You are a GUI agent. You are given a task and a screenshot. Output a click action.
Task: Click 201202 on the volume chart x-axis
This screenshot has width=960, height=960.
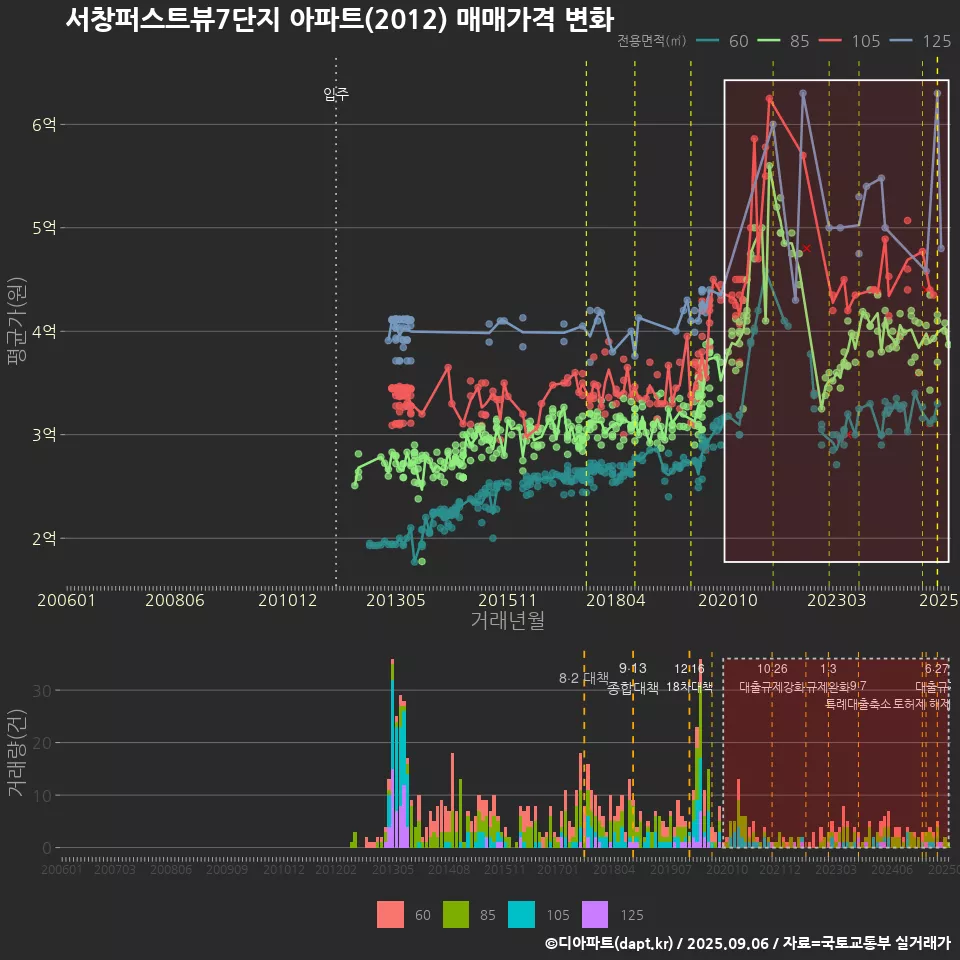tap(336, 869)
